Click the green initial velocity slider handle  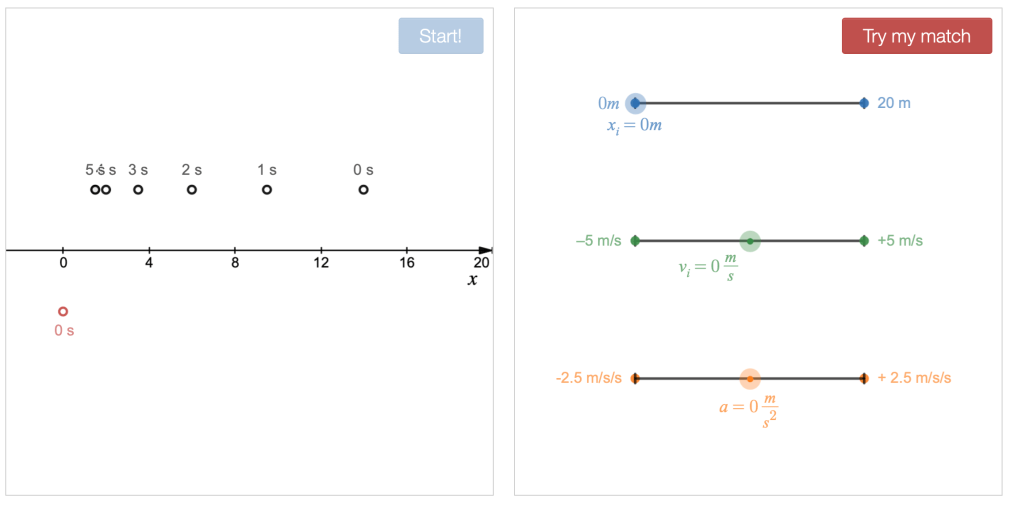(750, 241)
